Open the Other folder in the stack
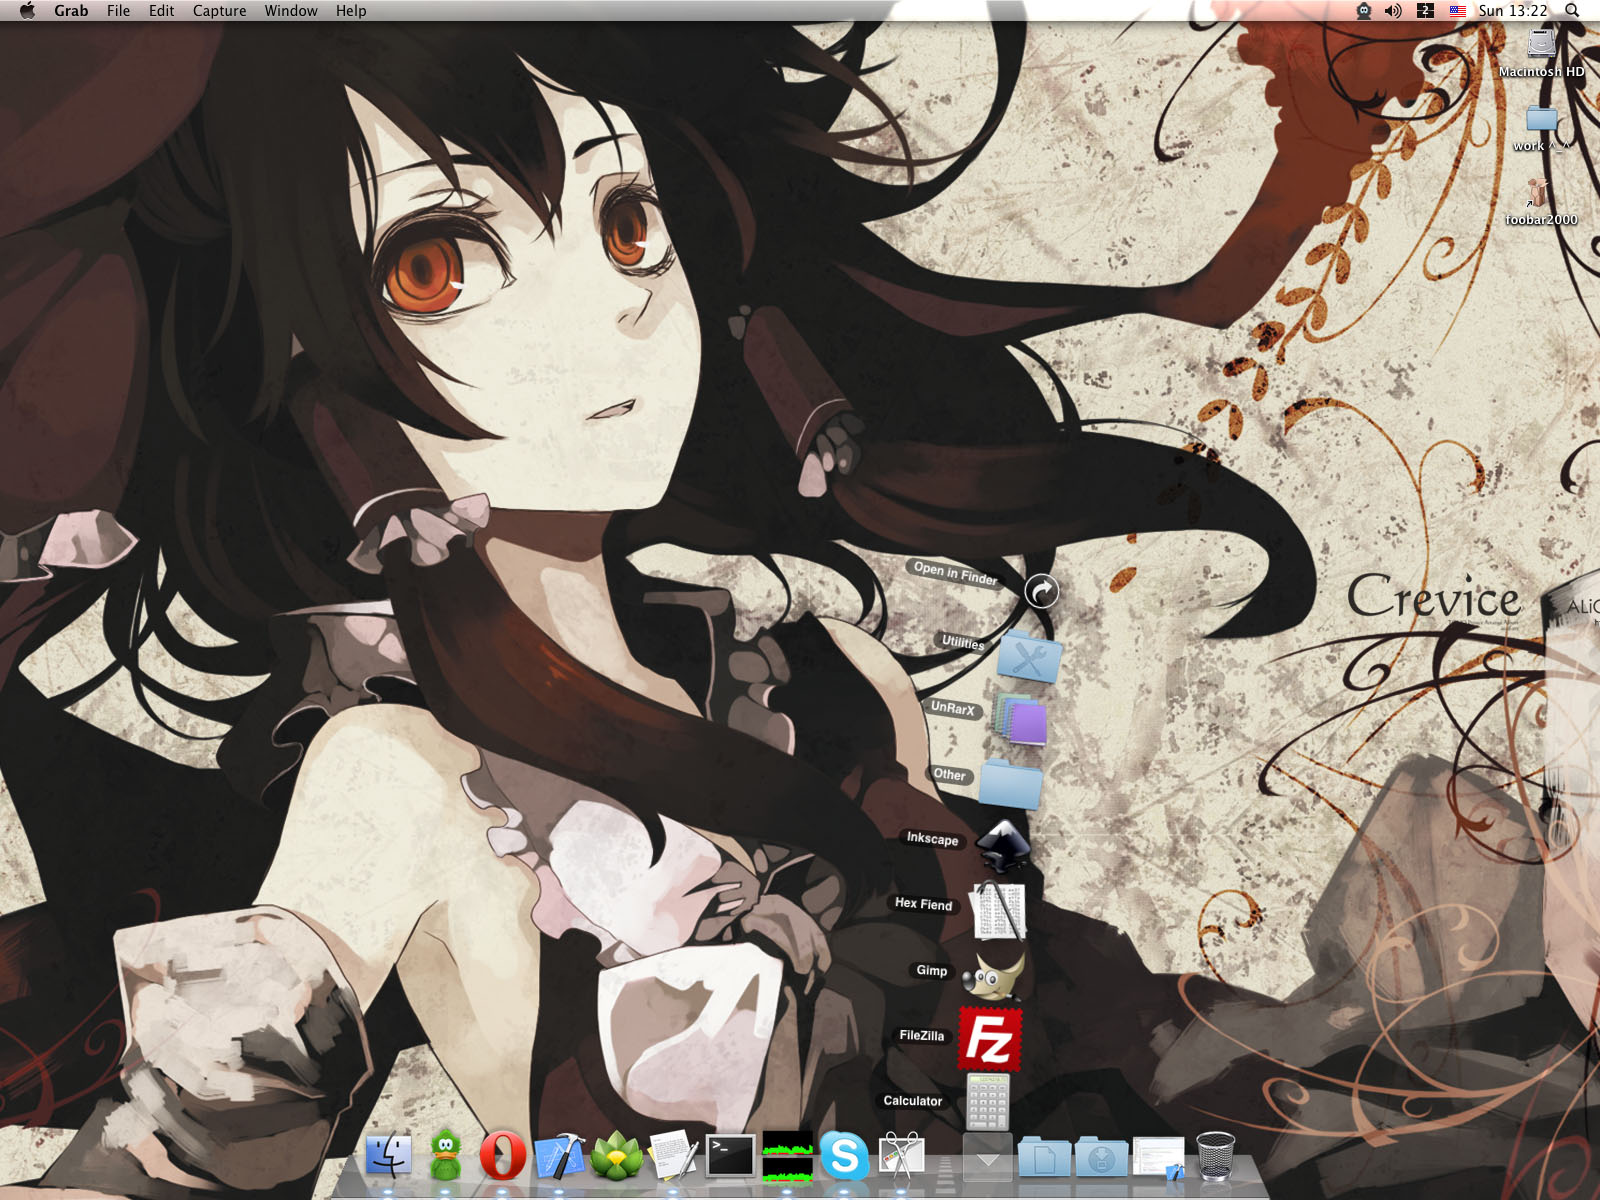Viewport: 1600px width, 1200px height. click(x=1010, y=783)
